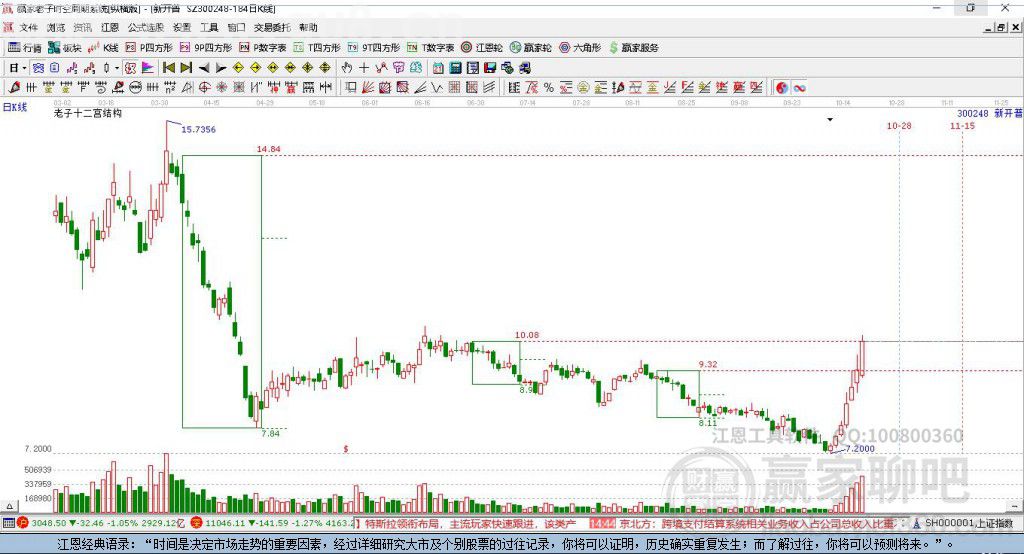
Task: Toggle the colorful flag icon
Action: click(x=148, y=68)
